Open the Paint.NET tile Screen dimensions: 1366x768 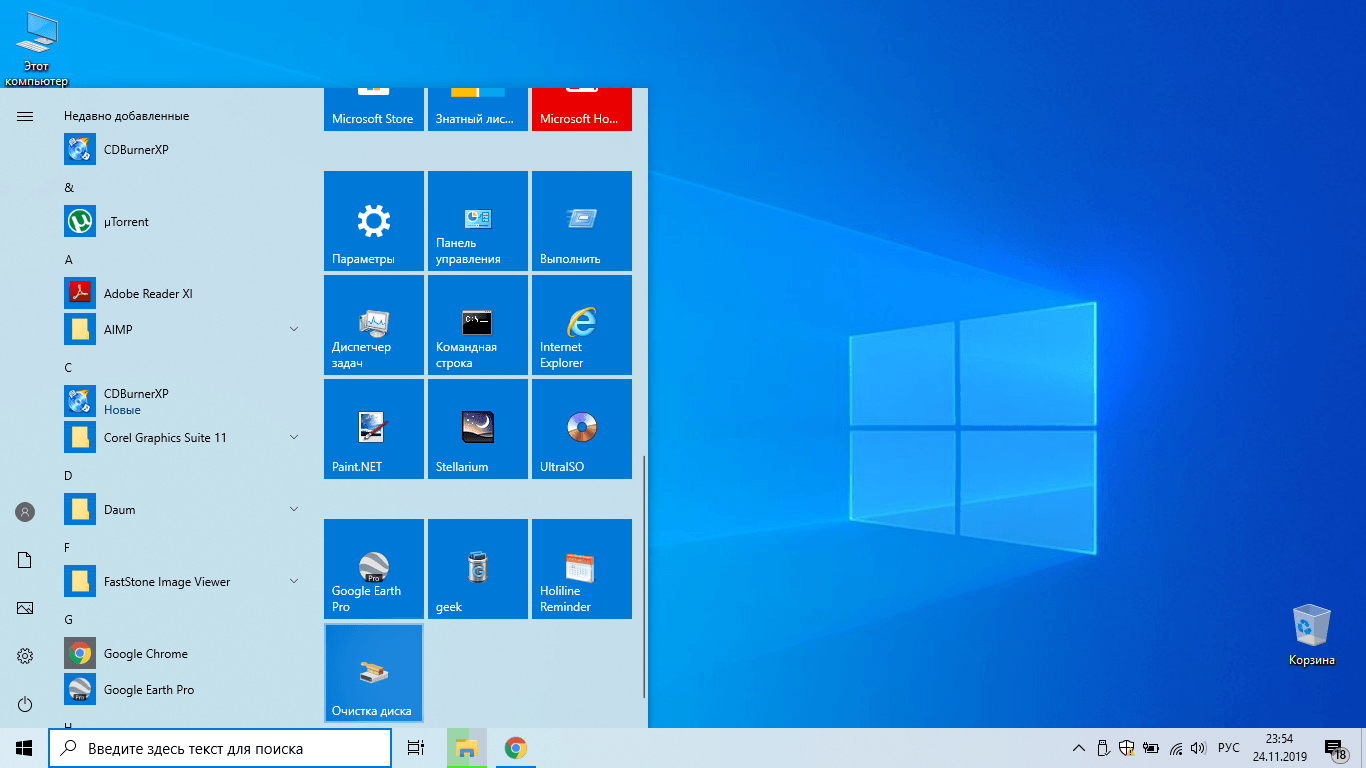[x=373, y=429]
